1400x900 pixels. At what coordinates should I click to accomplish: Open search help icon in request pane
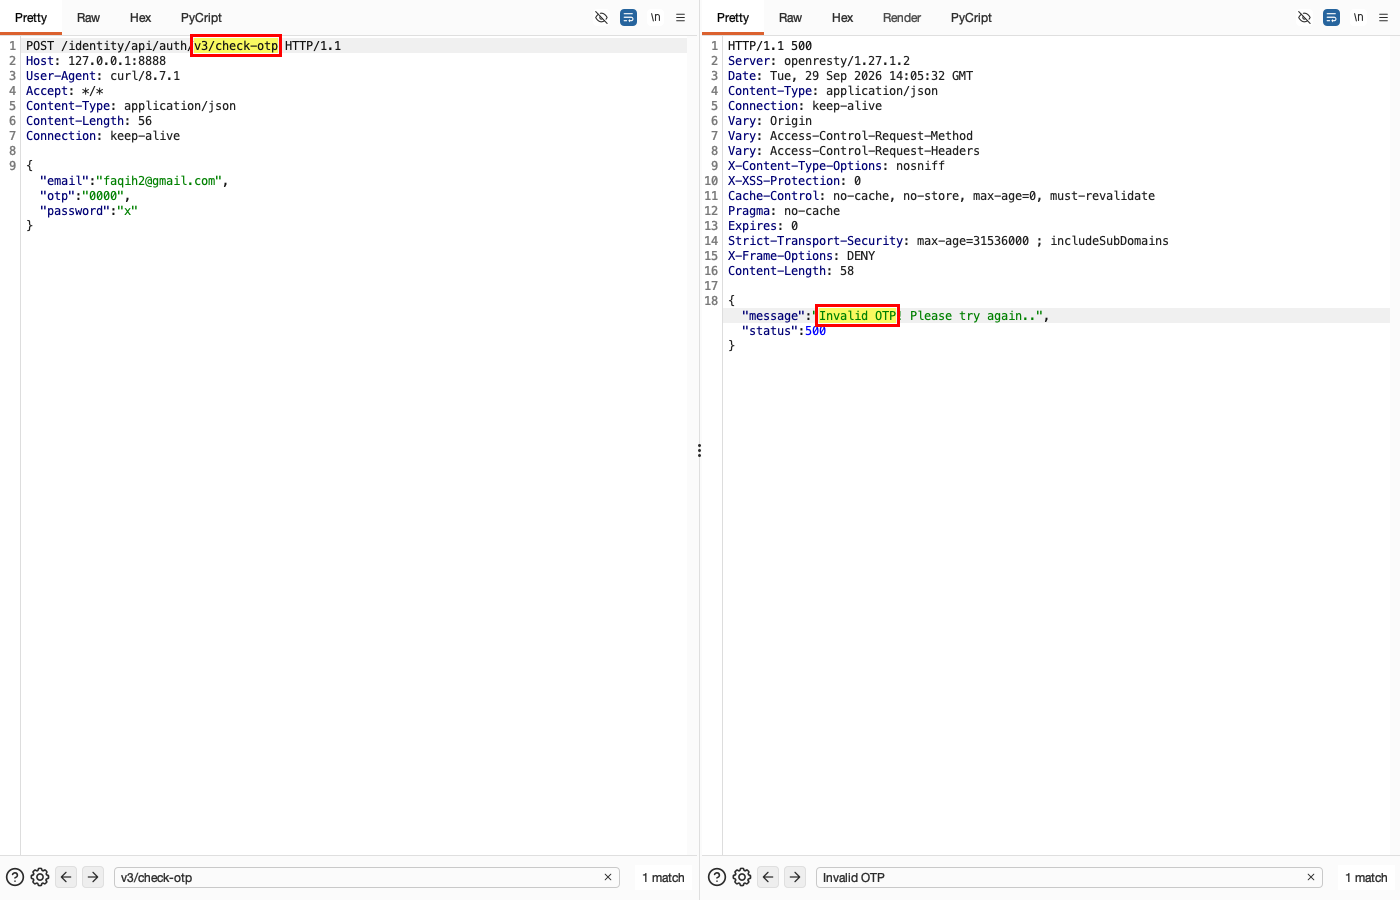click(15, 877)
